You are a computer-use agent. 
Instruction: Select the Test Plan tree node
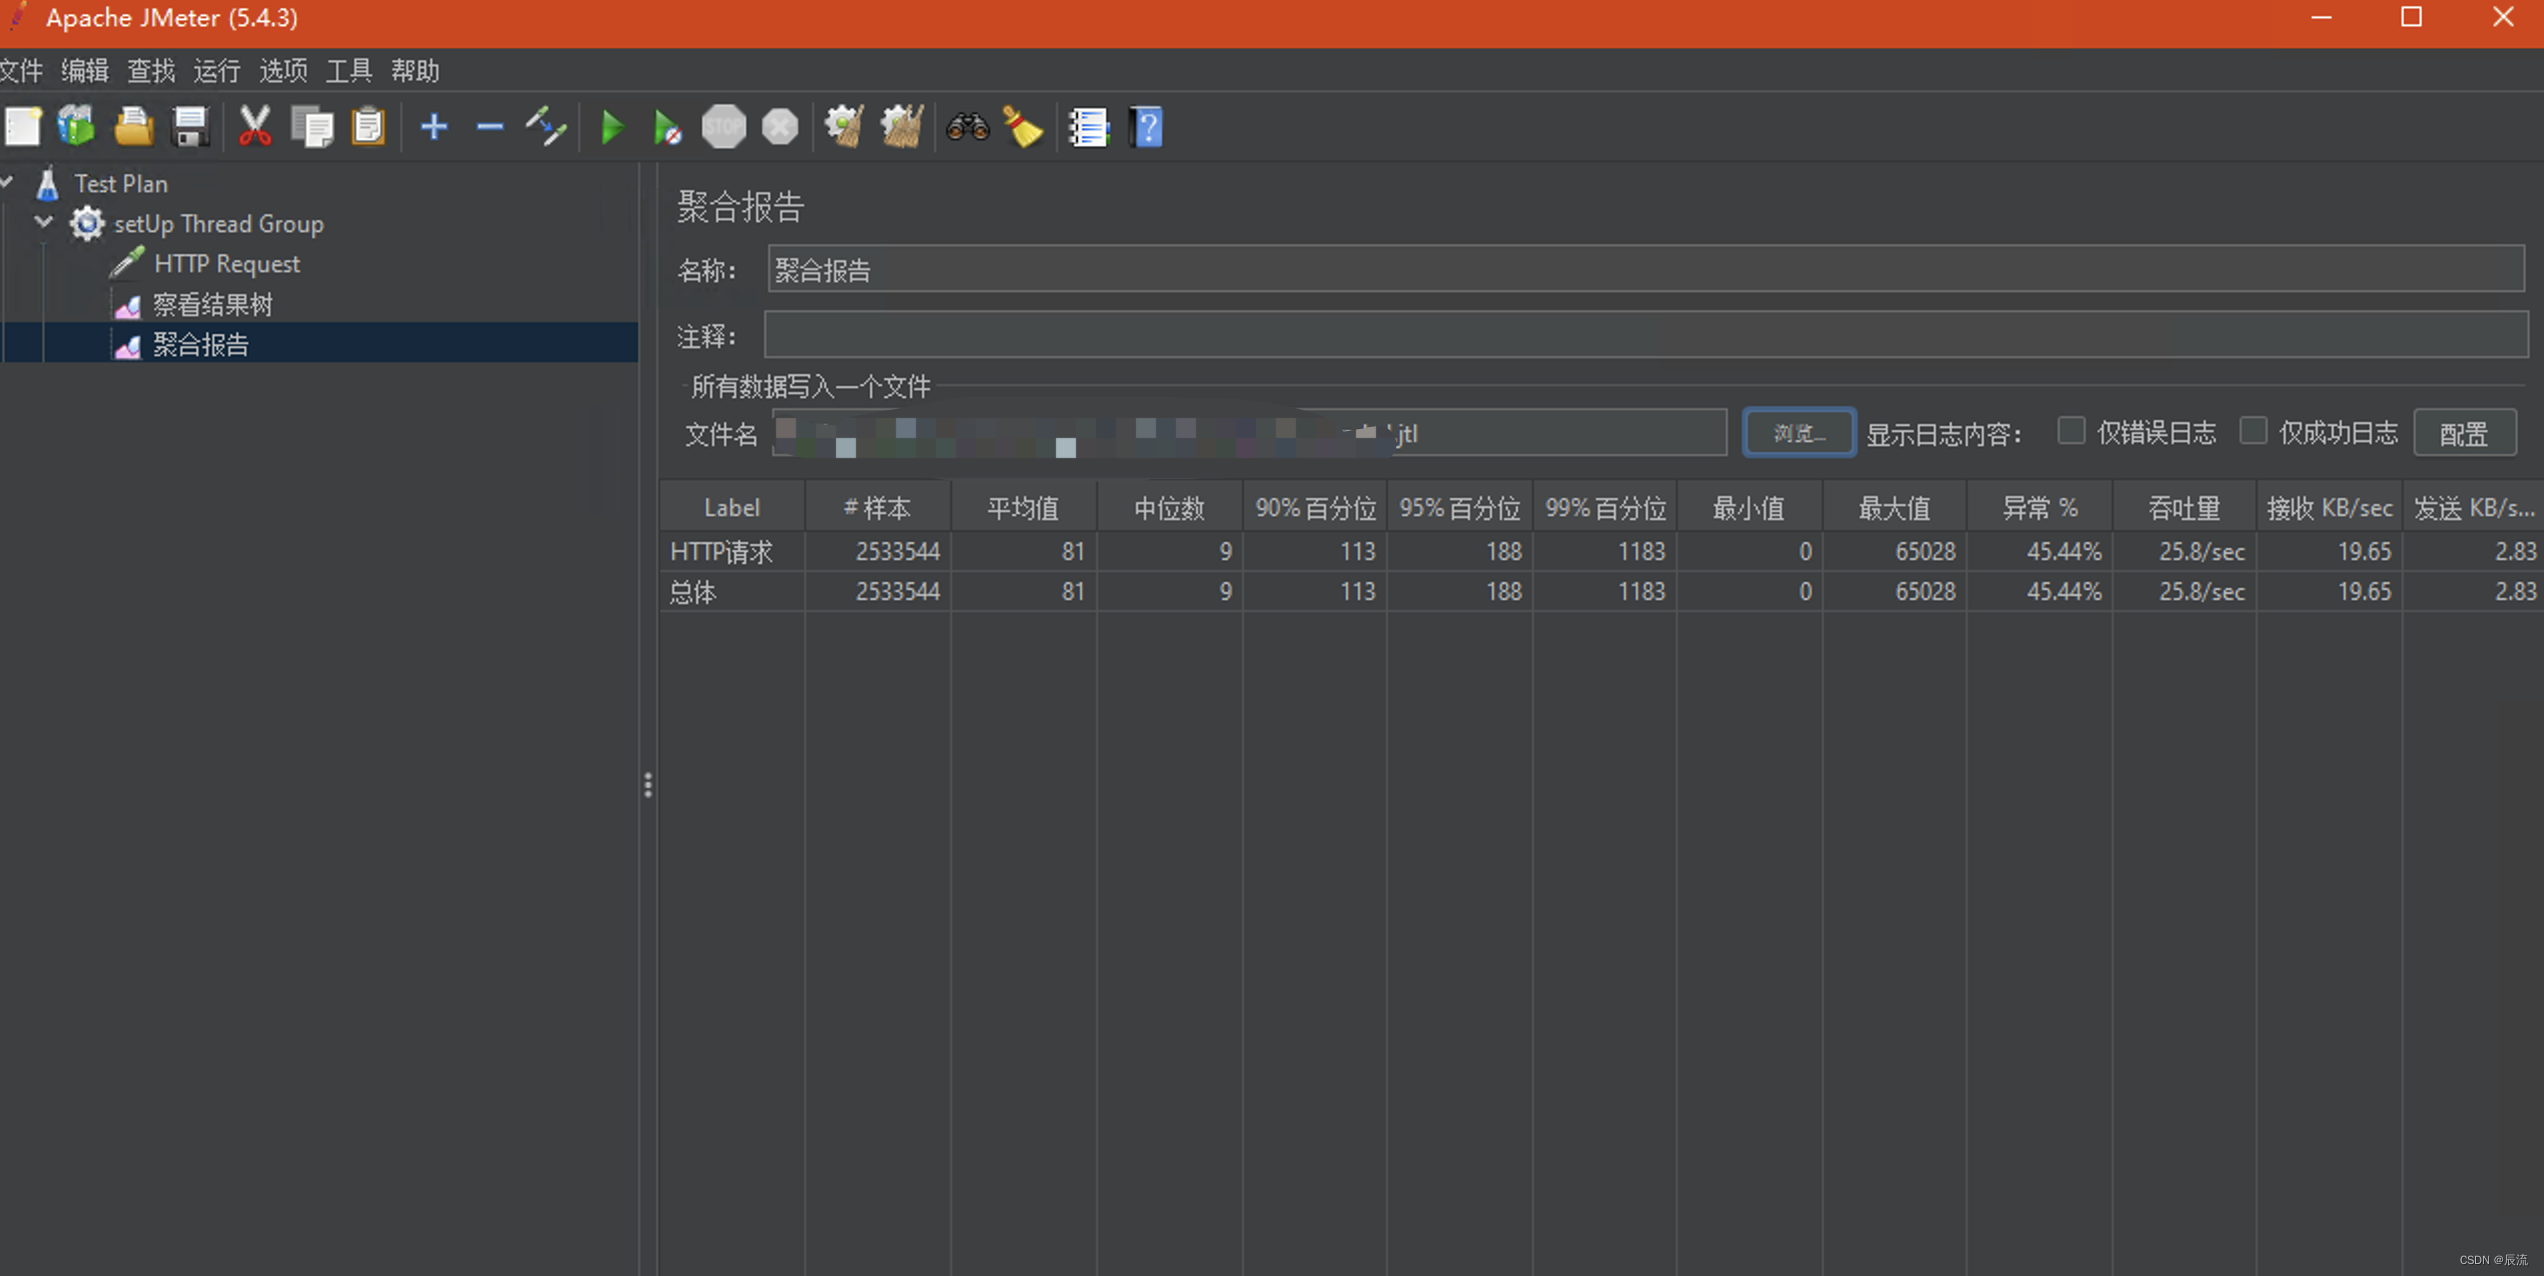click(x=121, y=184)
